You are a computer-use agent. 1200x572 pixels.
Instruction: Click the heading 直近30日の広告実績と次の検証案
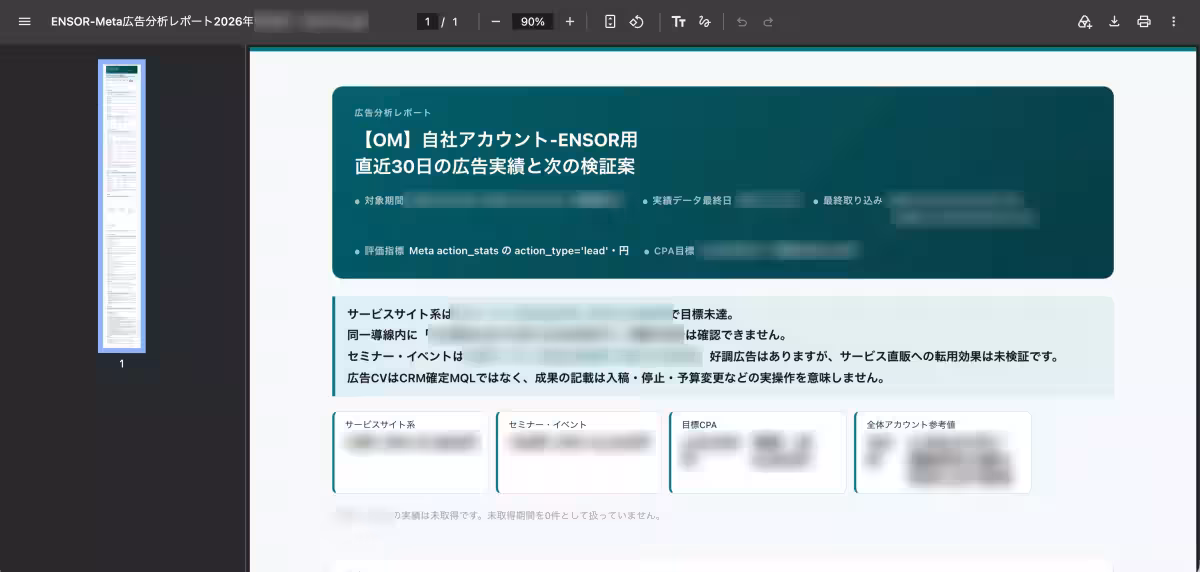coord(495,166)
